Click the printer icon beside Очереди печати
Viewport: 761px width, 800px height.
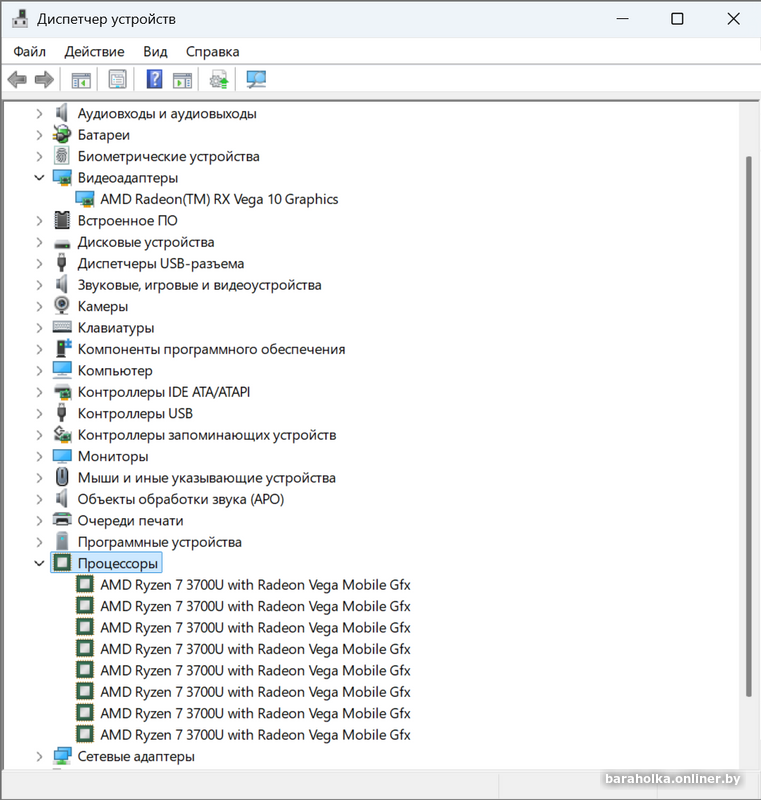[x=62, y=520]
